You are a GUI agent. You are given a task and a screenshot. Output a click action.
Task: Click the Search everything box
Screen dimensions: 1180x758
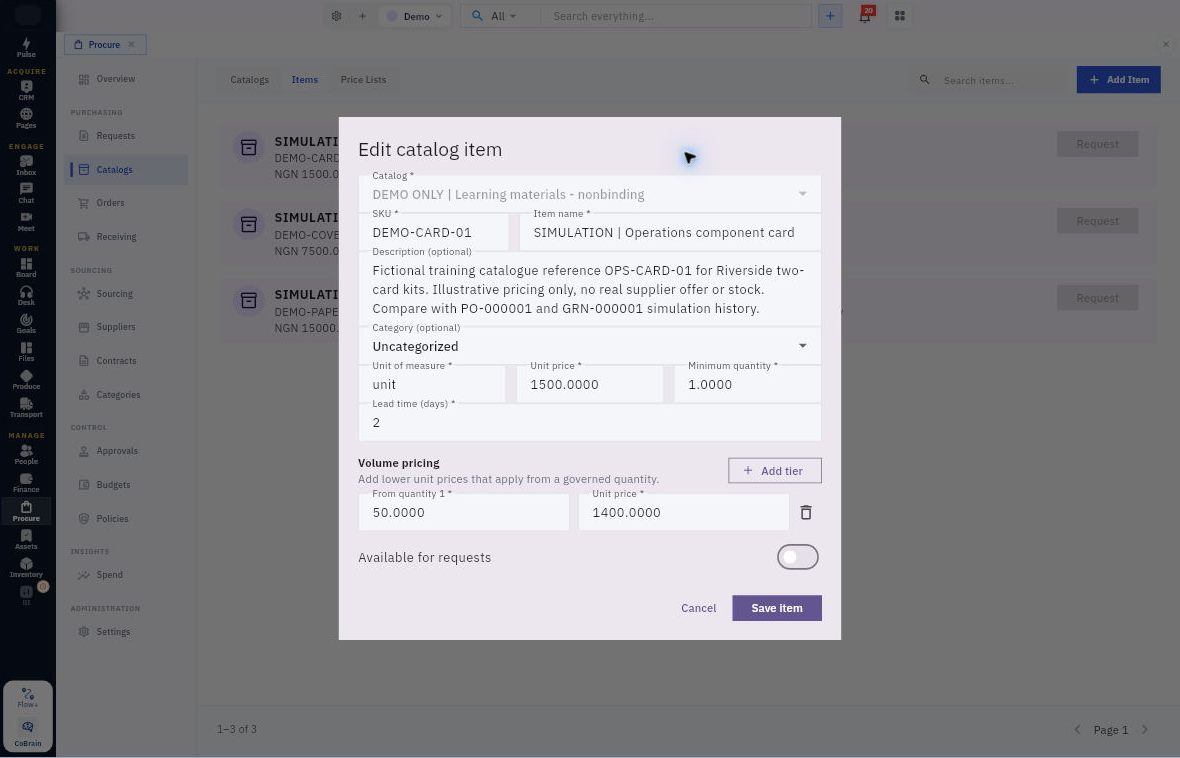(676, 16)
